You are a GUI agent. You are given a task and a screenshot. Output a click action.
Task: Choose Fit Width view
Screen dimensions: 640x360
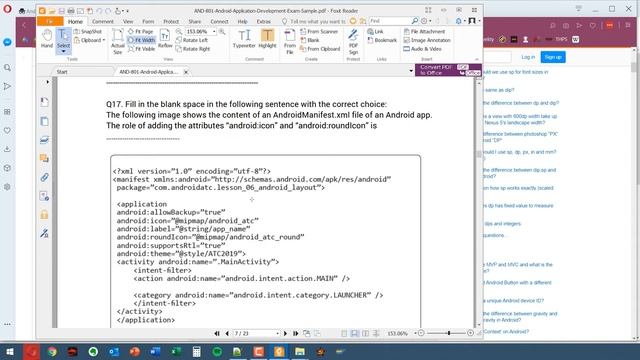(141, 40)
